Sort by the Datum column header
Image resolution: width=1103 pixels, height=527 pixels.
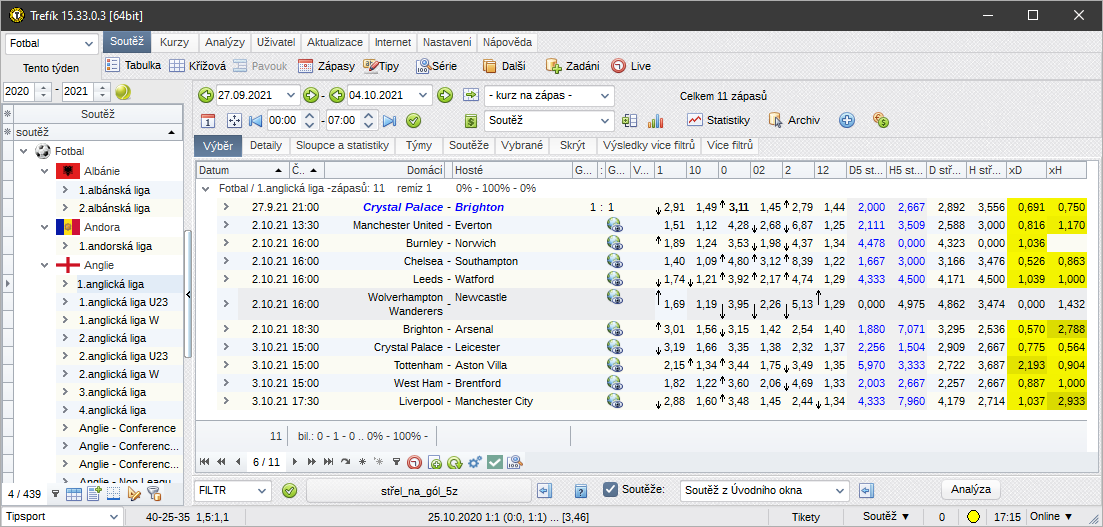pos(241,170)
